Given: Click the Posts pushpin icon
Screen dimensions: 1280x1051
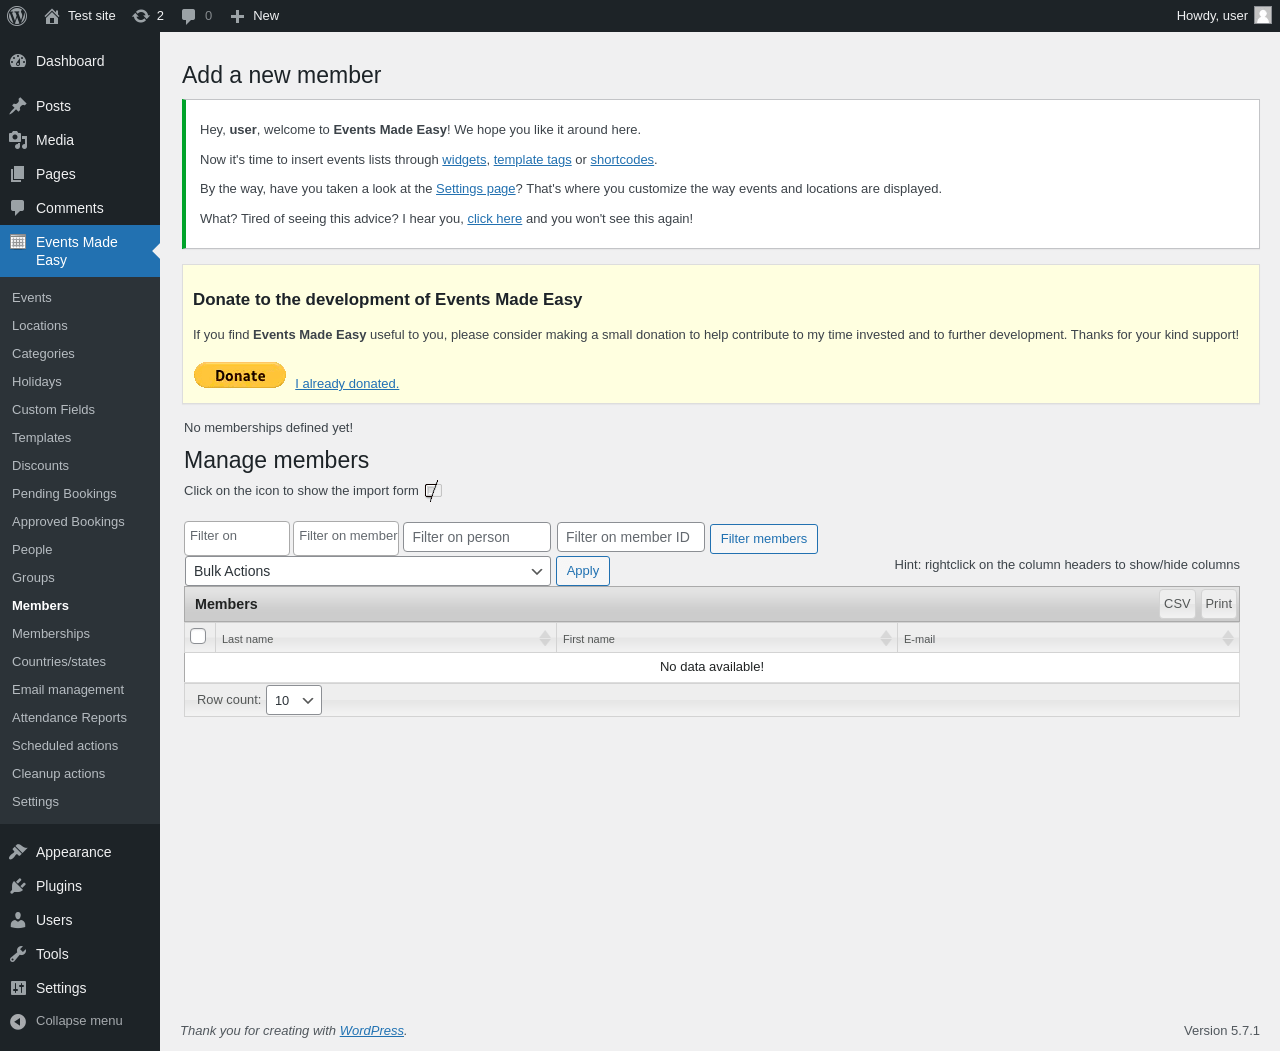Looking at the screenshot, I should pyautogui.click(x=18, y=106).
